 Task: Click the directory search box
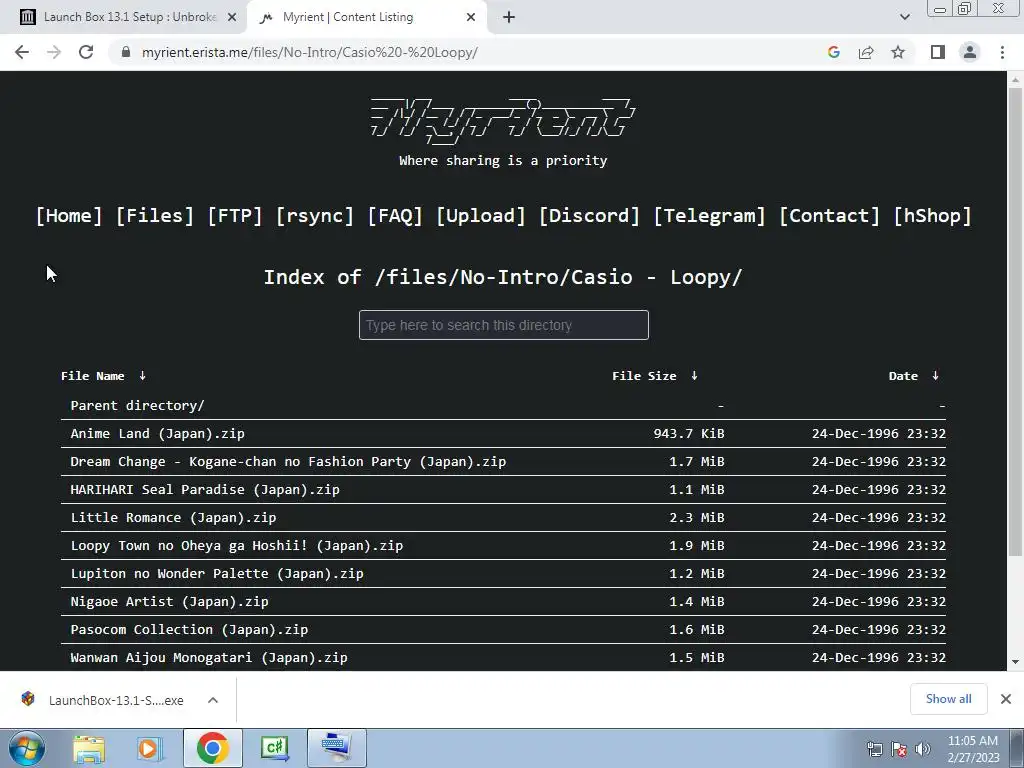pos(504,325)
